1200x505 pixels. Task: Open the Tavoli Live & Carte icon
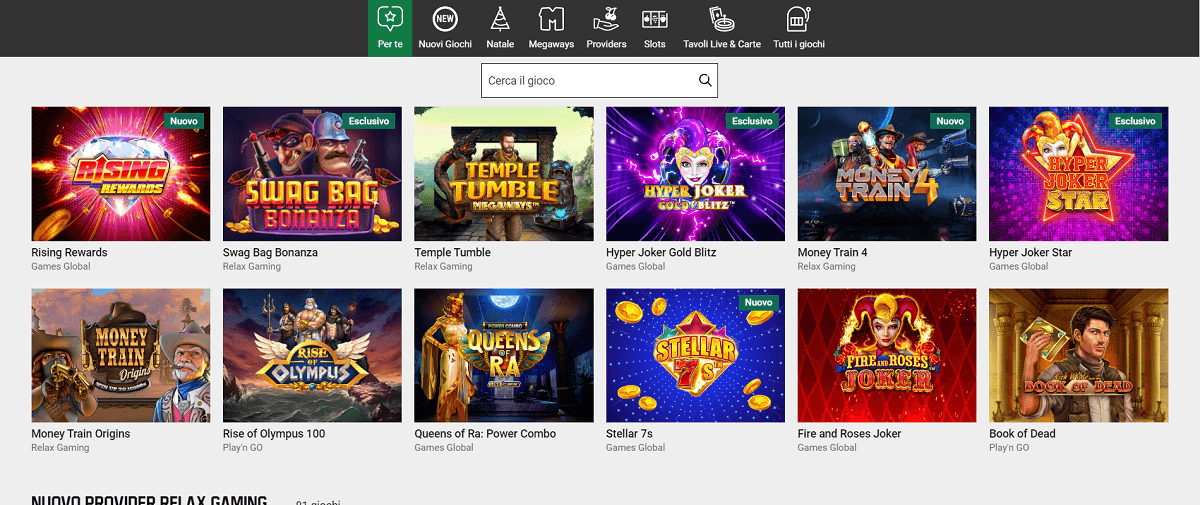pos(721,18)
